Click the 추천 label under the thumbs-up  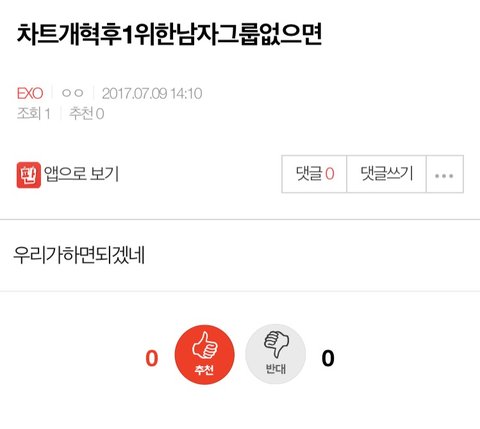pos(204,370)
